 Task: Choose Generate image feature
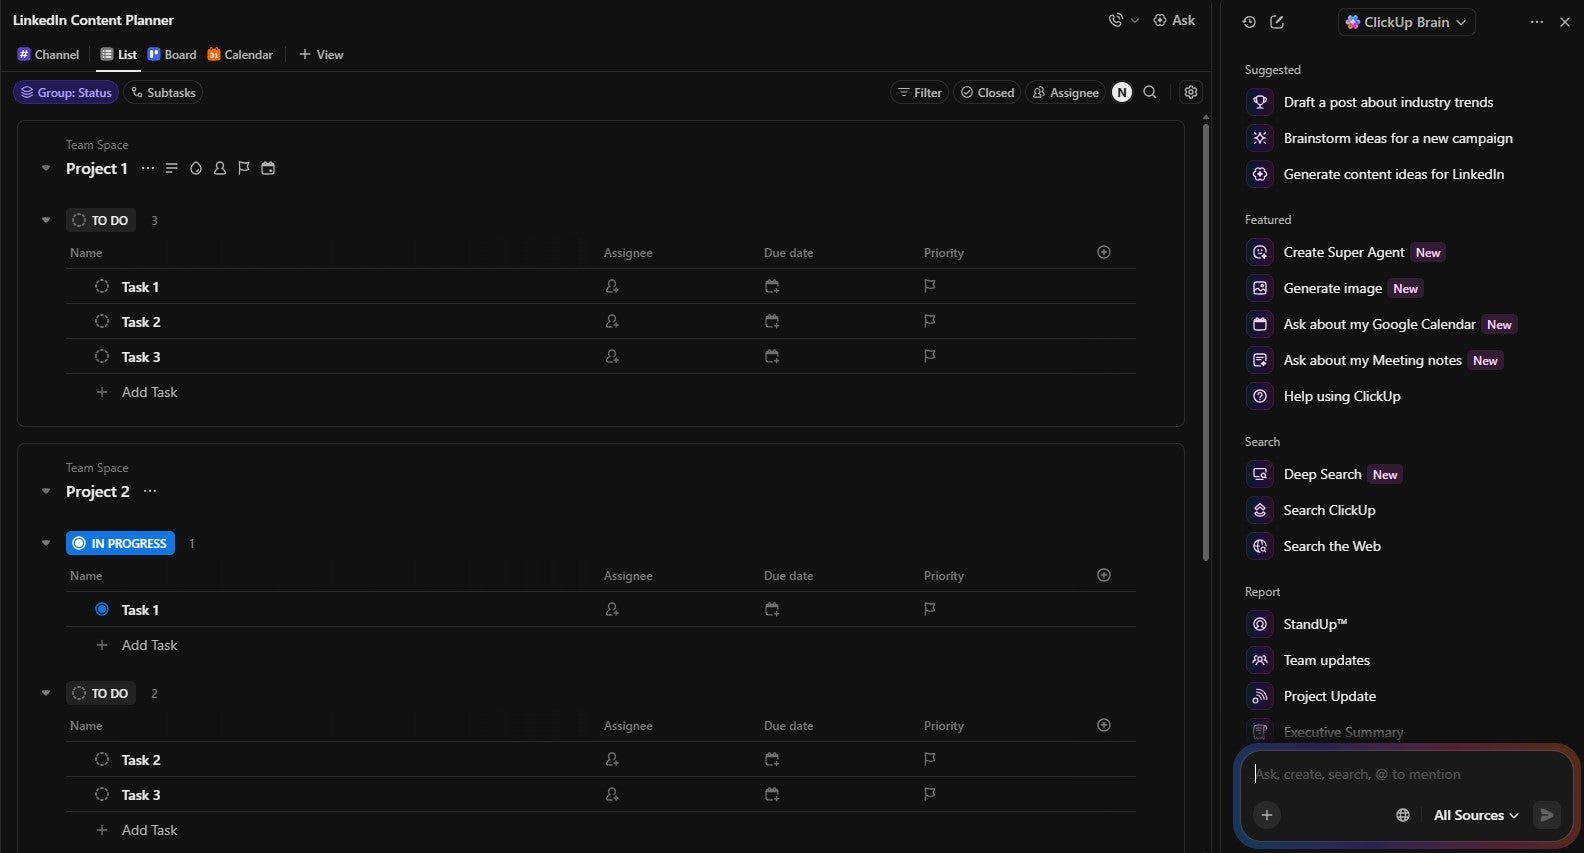[x=1334, y=289]
